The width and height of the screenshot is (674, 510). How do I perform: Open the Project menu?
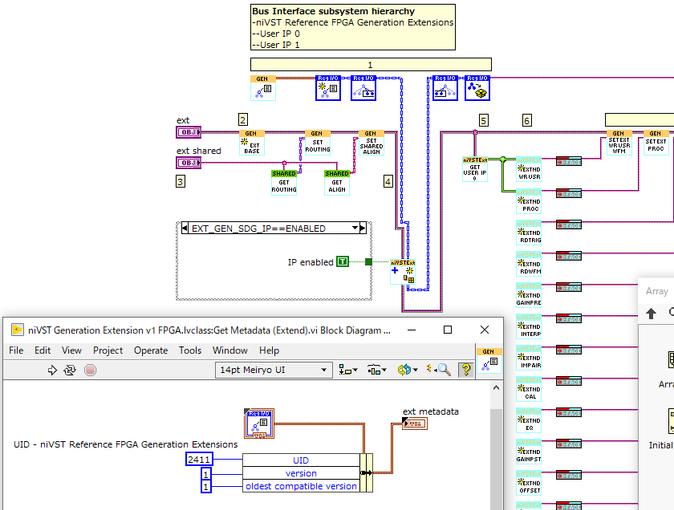coord(110,351)
